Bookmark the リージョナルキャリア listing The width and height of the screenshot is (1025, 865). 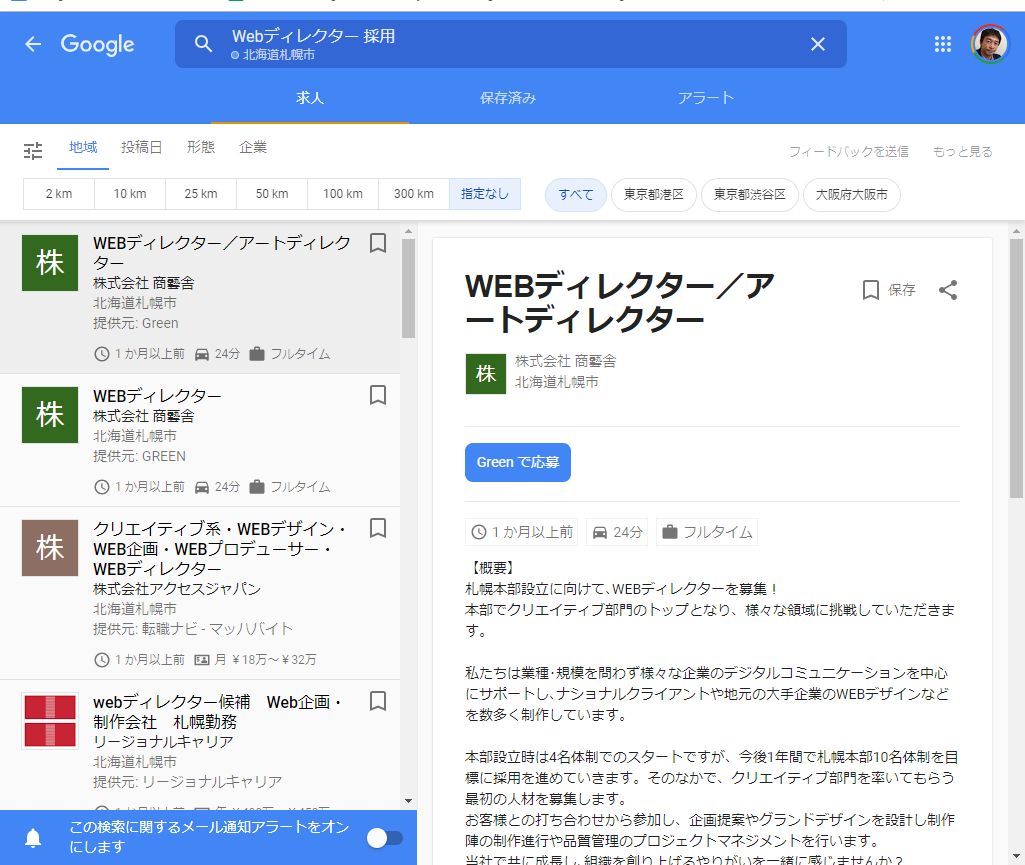click(378, 701)
